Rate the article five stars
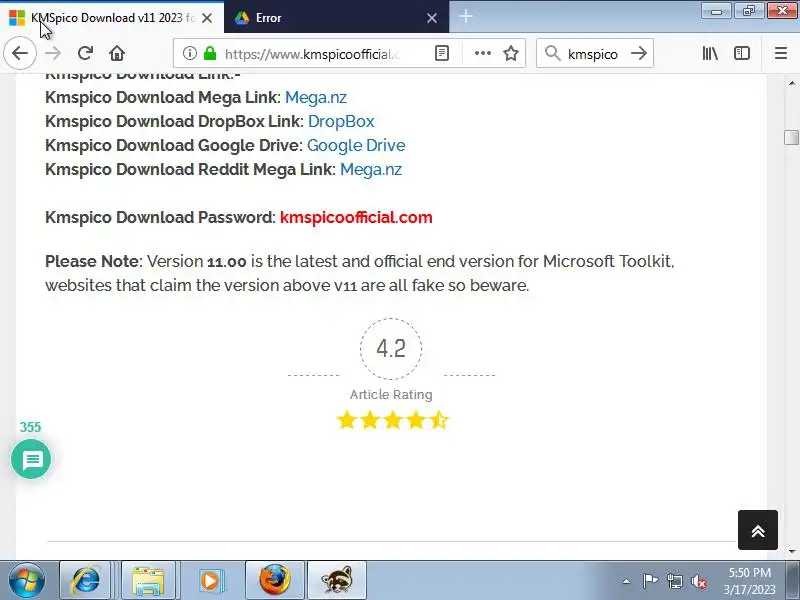Image resolution: width=800 pixels, height=600 pixels. click(439, 420)
